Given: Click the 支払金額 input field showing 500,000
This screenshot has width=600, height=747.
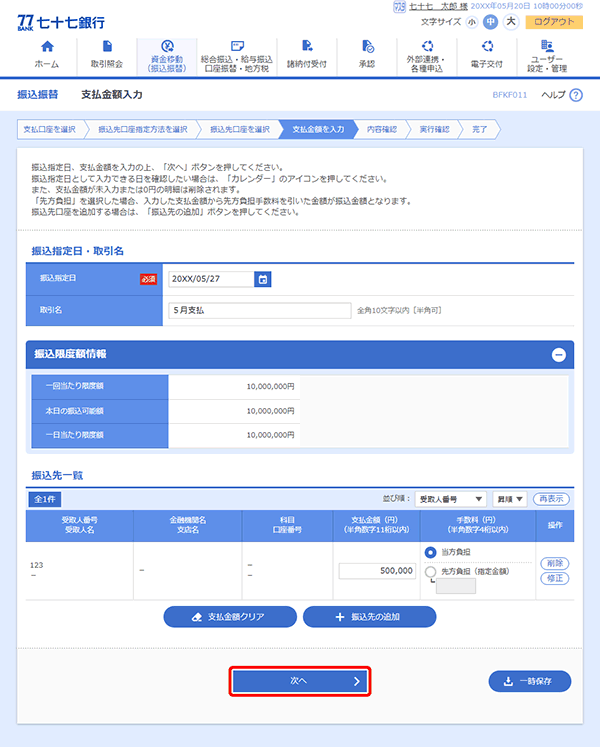Looking at the screenshot, I should point(377,571).
